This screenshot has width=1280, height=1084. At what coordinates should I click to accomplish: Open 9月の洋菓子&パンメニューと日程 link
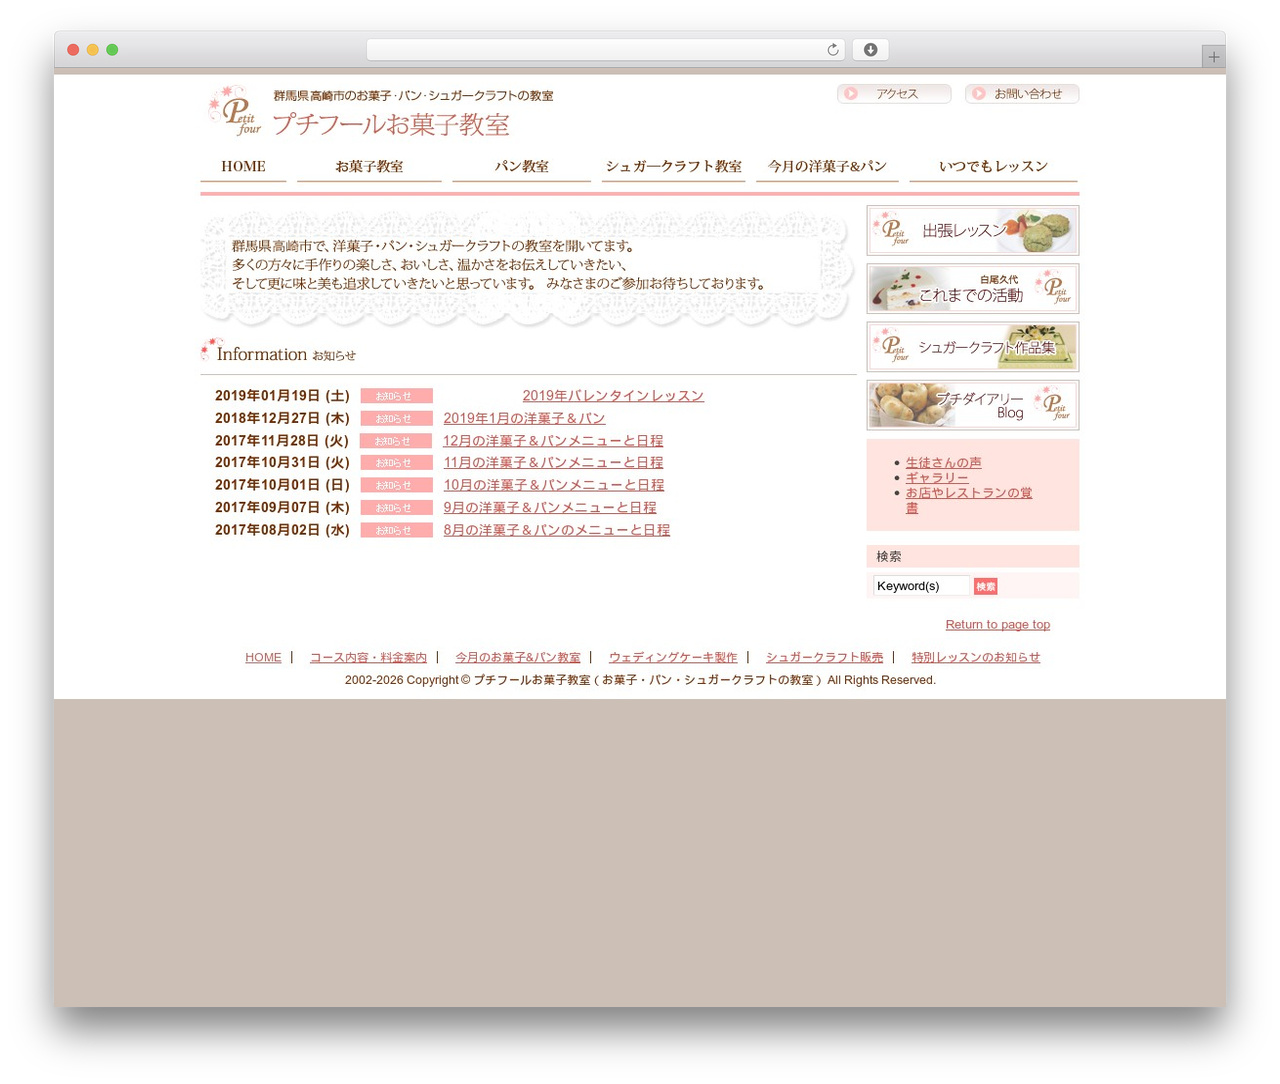tap(550, 508)
